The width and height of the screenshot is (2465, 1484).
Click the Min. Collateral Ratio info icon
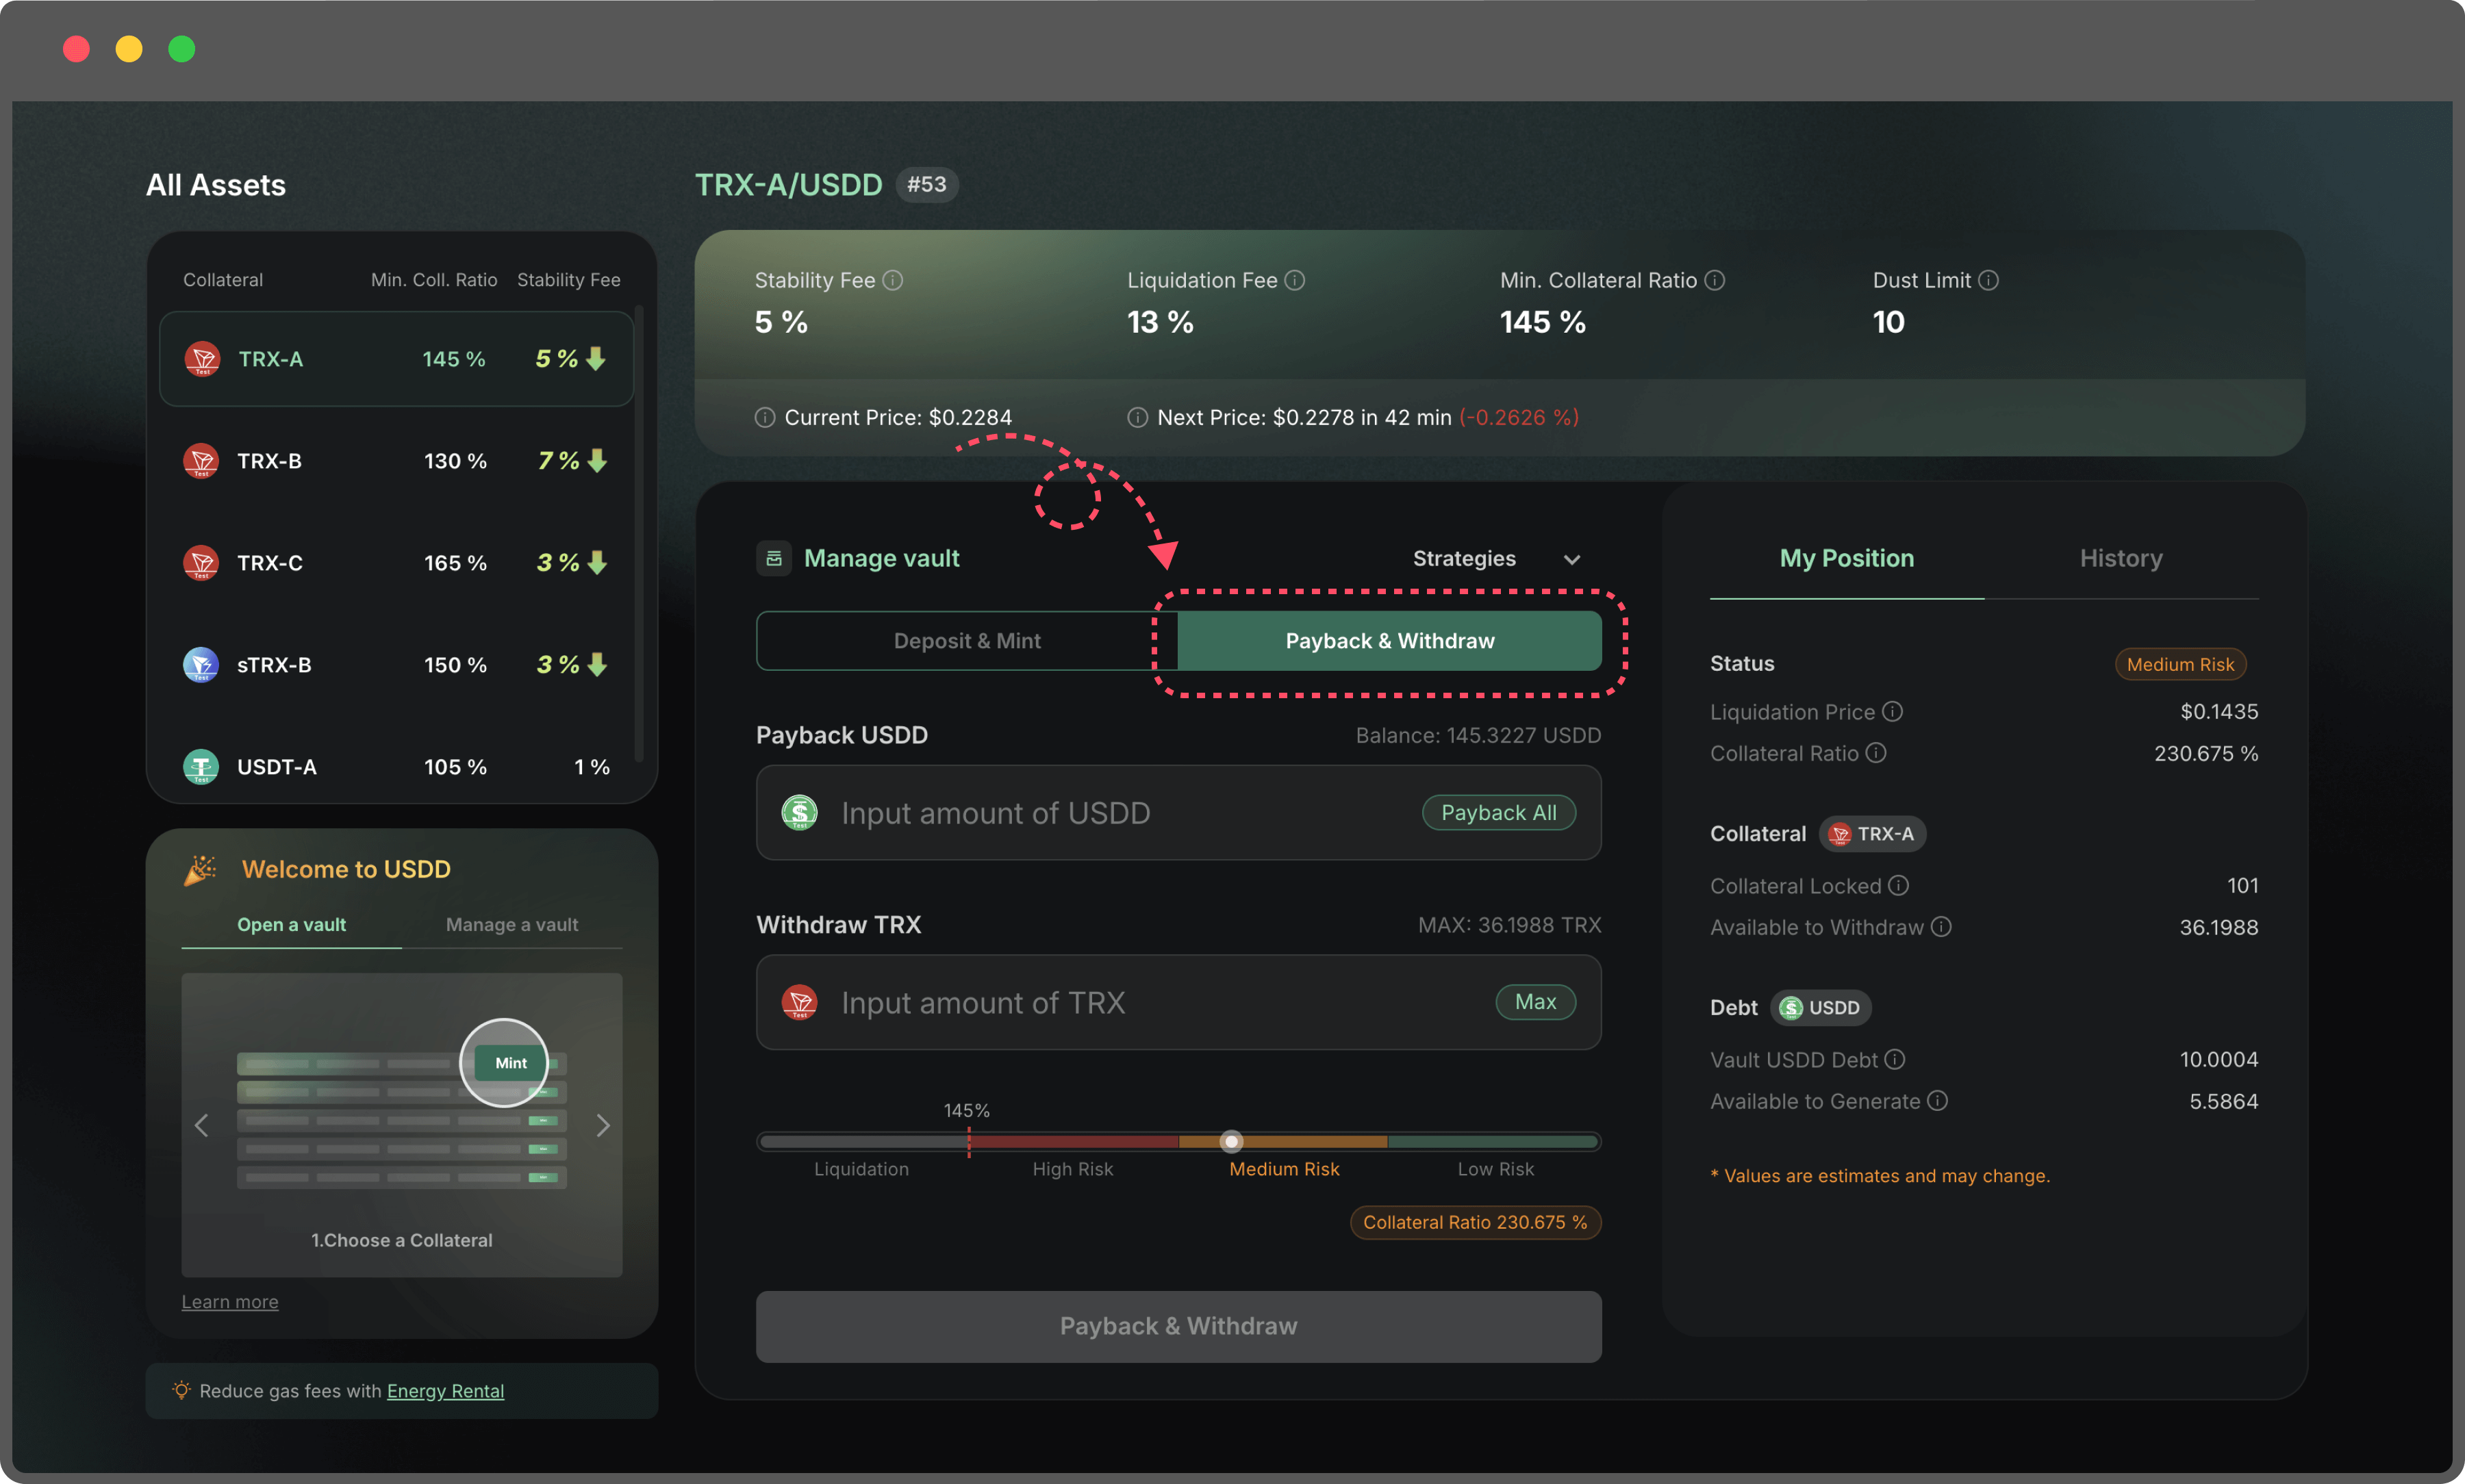coord(1714,280)
